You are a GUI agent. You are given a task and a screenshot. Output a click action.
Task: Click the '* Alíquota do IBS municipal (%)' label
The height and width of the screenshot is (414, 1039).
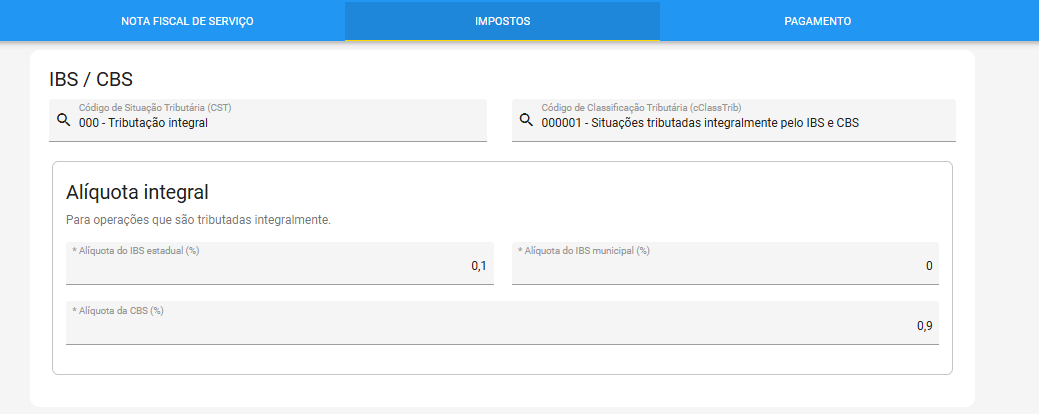[583, 250]
